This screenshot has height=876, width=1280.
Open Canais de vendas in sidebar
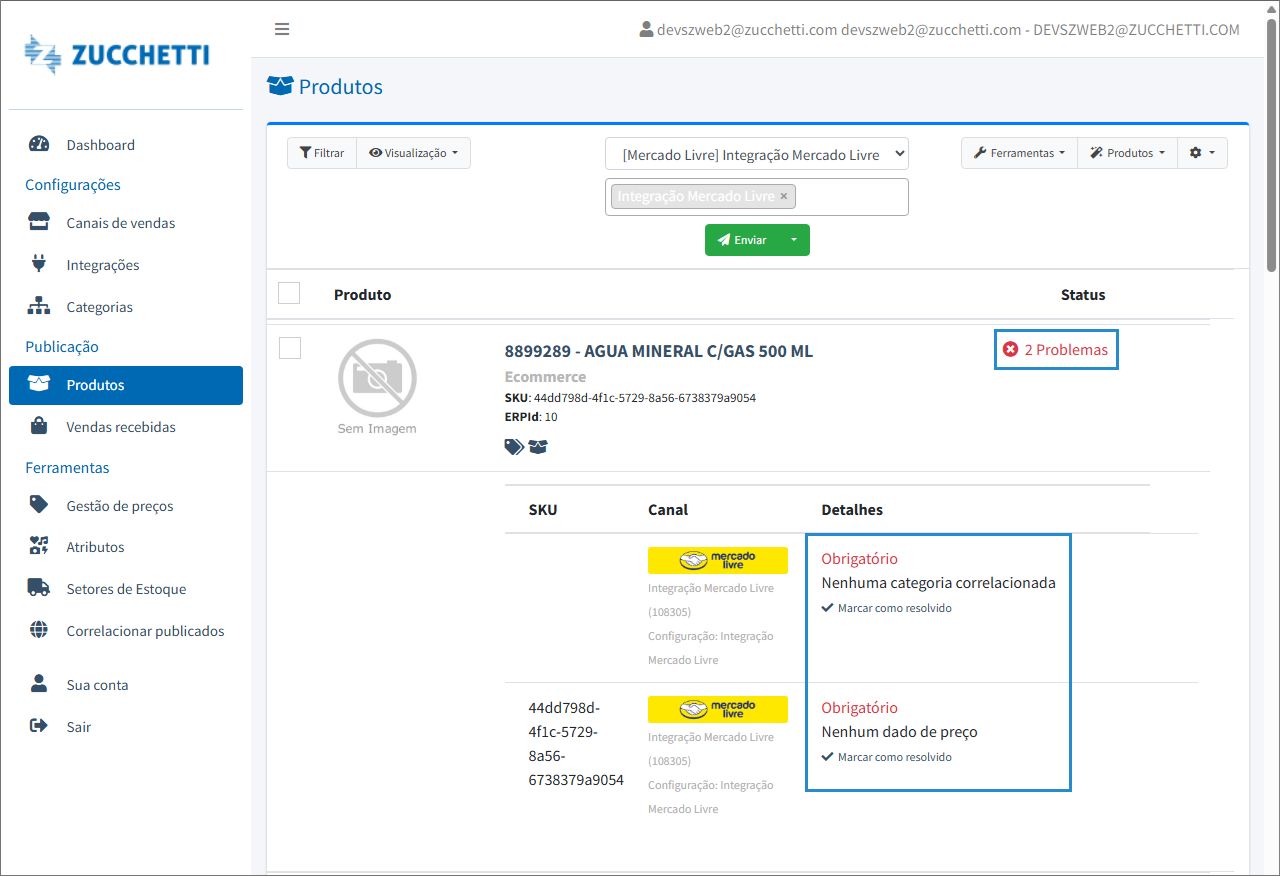(120, 223)
